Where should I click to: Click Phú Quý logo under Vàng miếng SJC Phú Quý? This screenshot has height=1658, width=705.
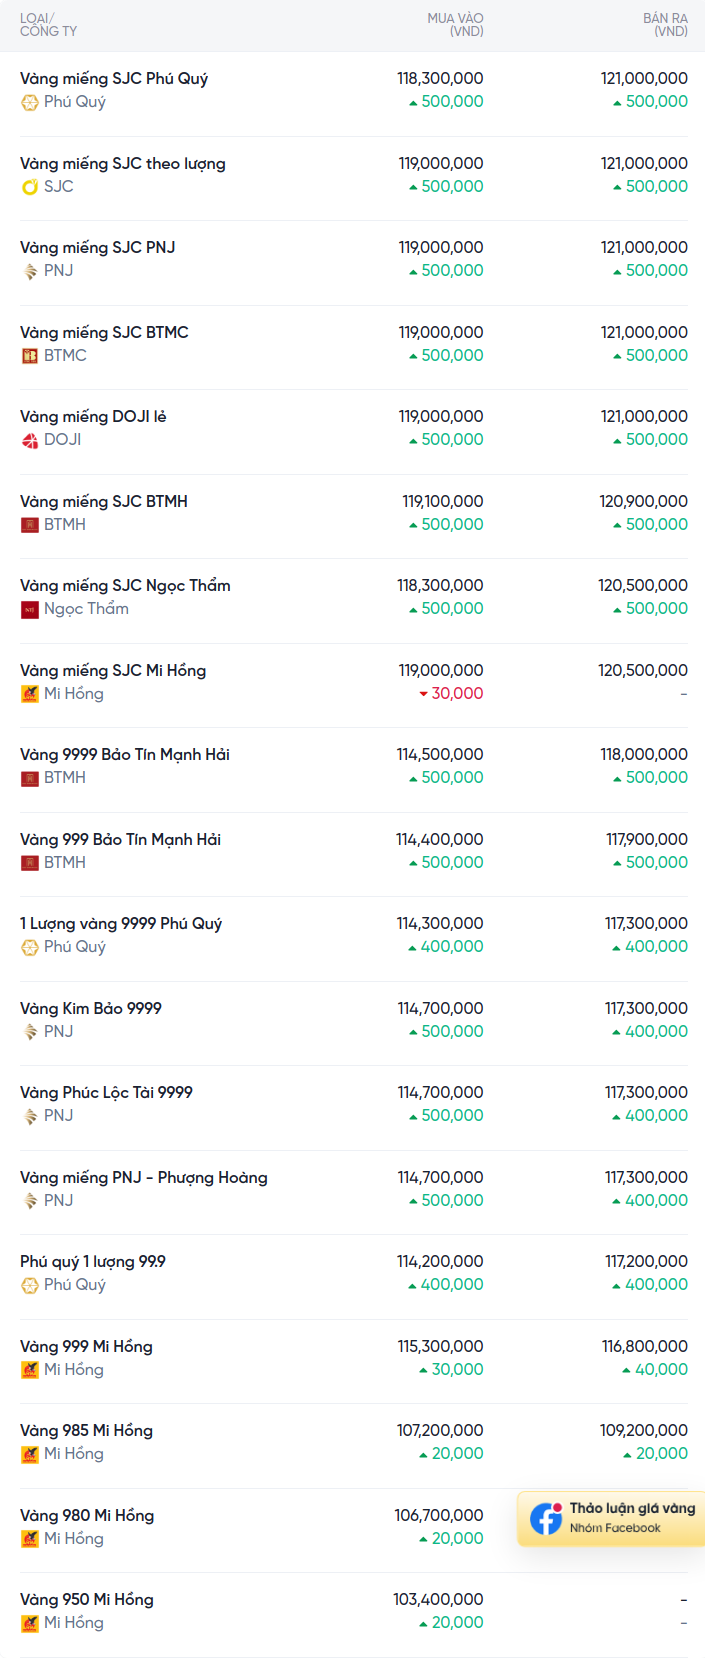click(x=30, y=102)
